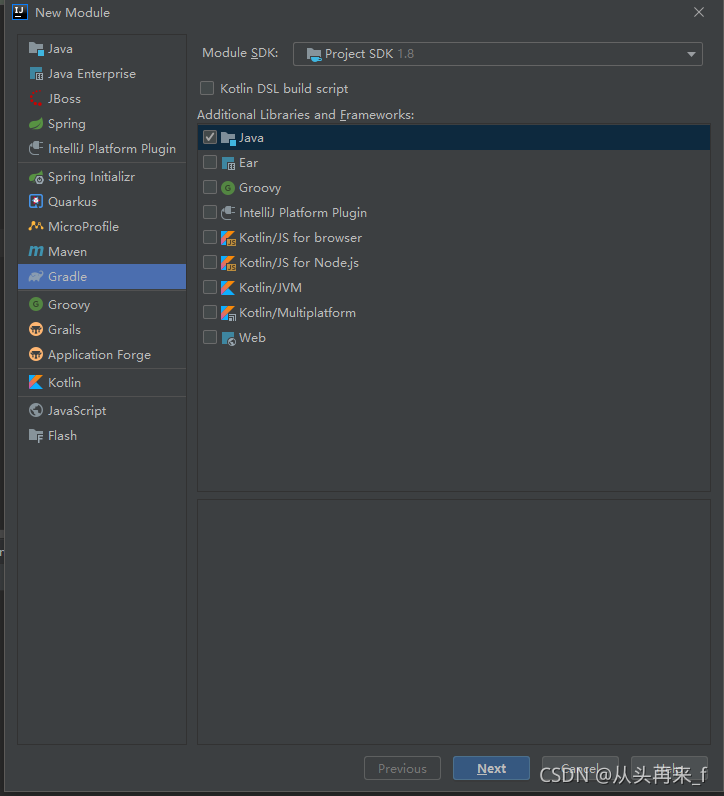Click the Maven m icon

point(36,251)
